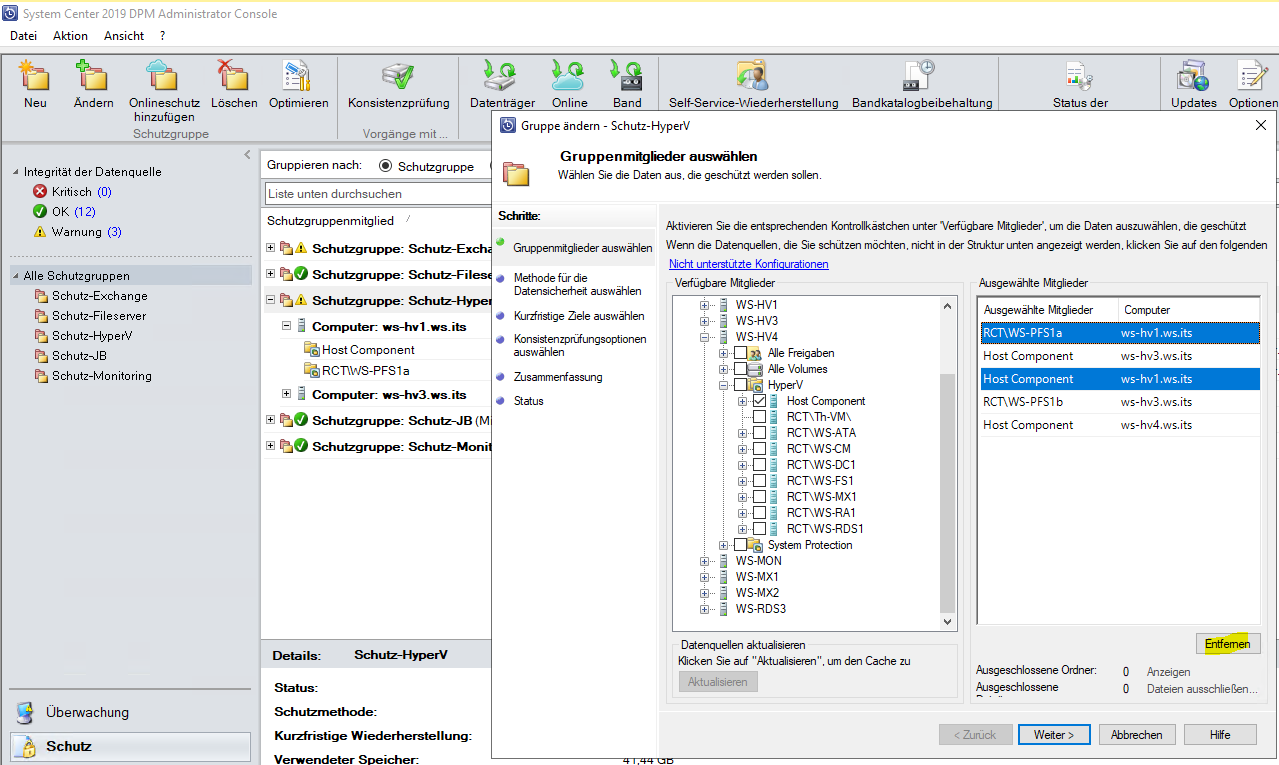Open Bandkatalogbeibehaltung settings
1279x765 pixels.
point(920,77)
